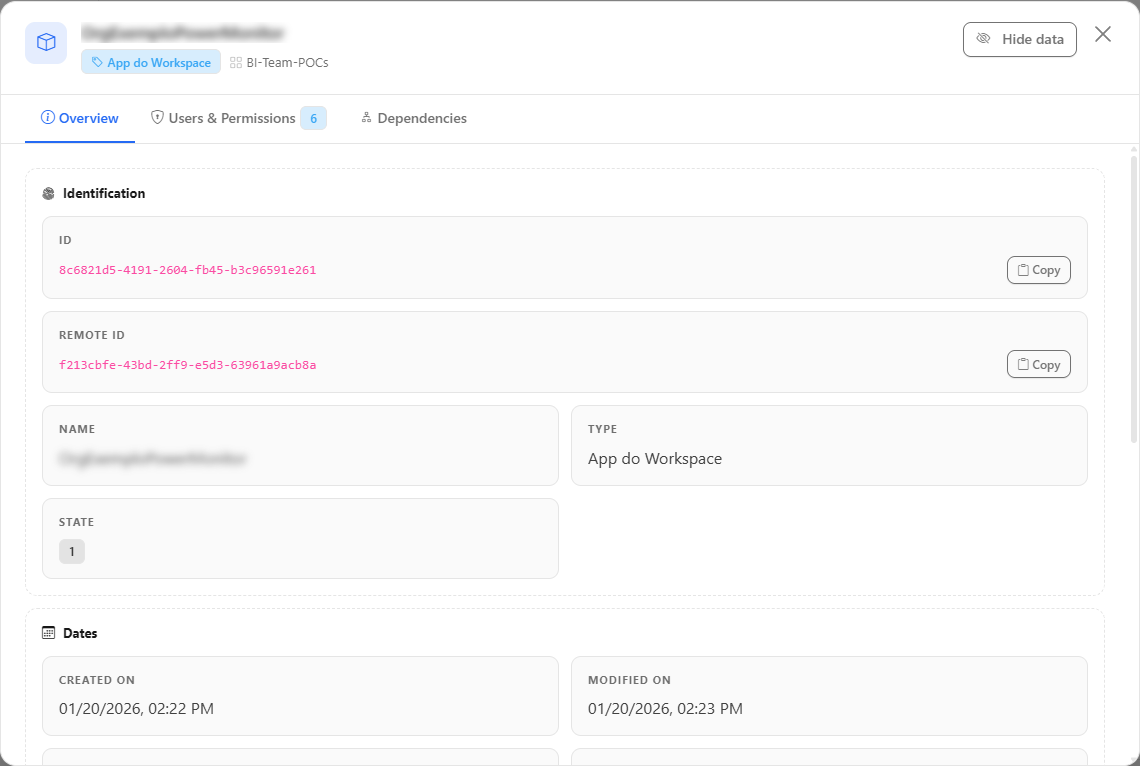Screen dimensions: 1140x766
Task: Click the info icon on Overview tab
Action: pyautogui.click(x=48, y=117)
